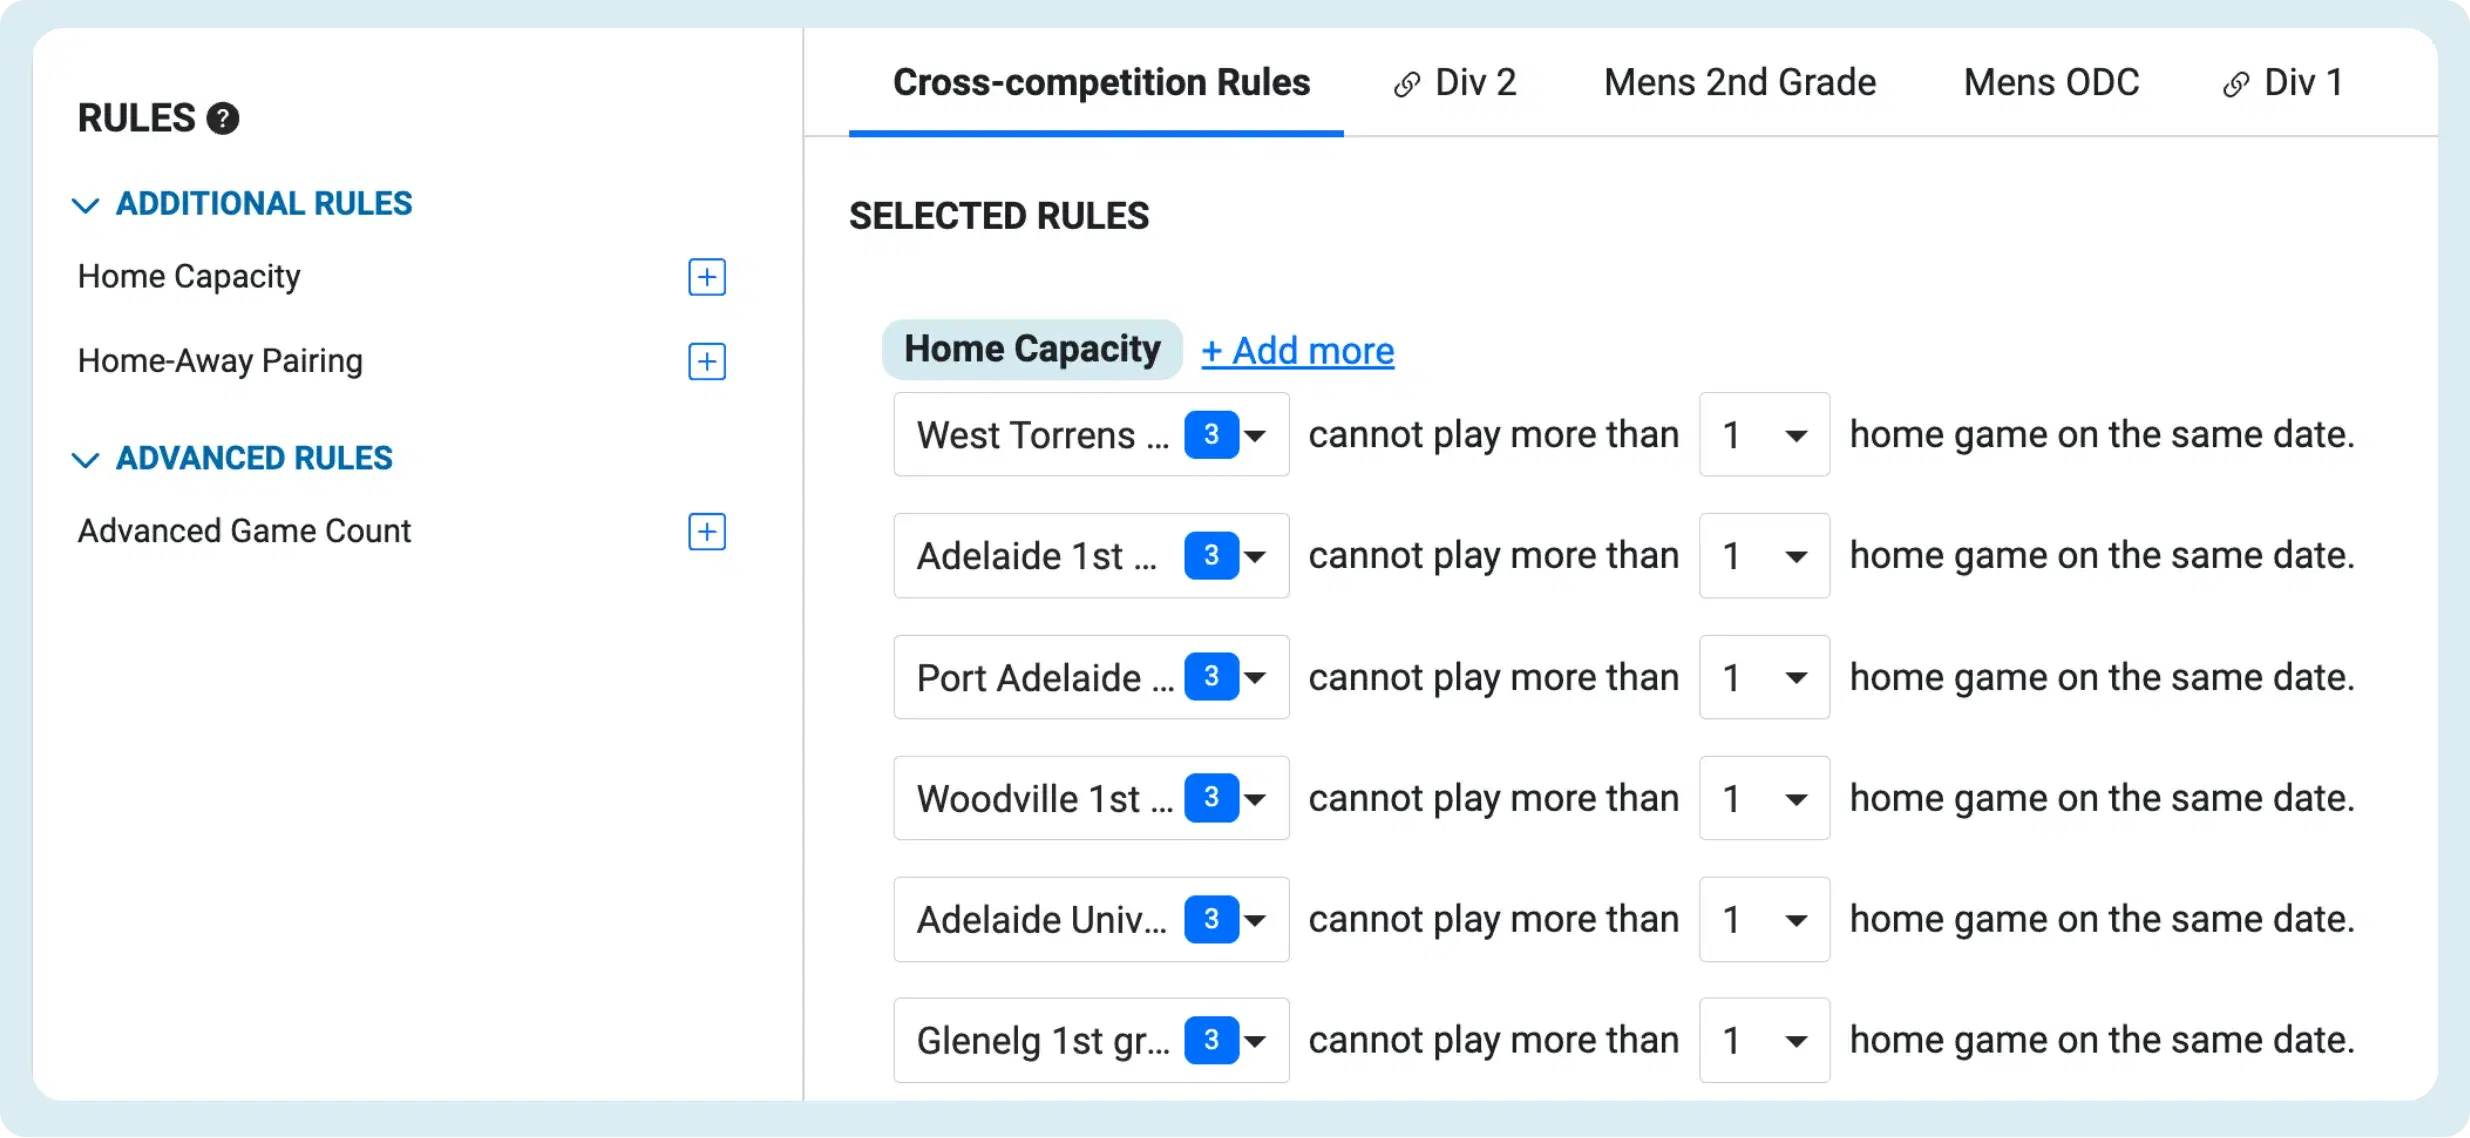Click the blue 3 badge on West Torrens
Image resolution: width=2470 pixels, height=1138 pixels.
point(1211,434)
